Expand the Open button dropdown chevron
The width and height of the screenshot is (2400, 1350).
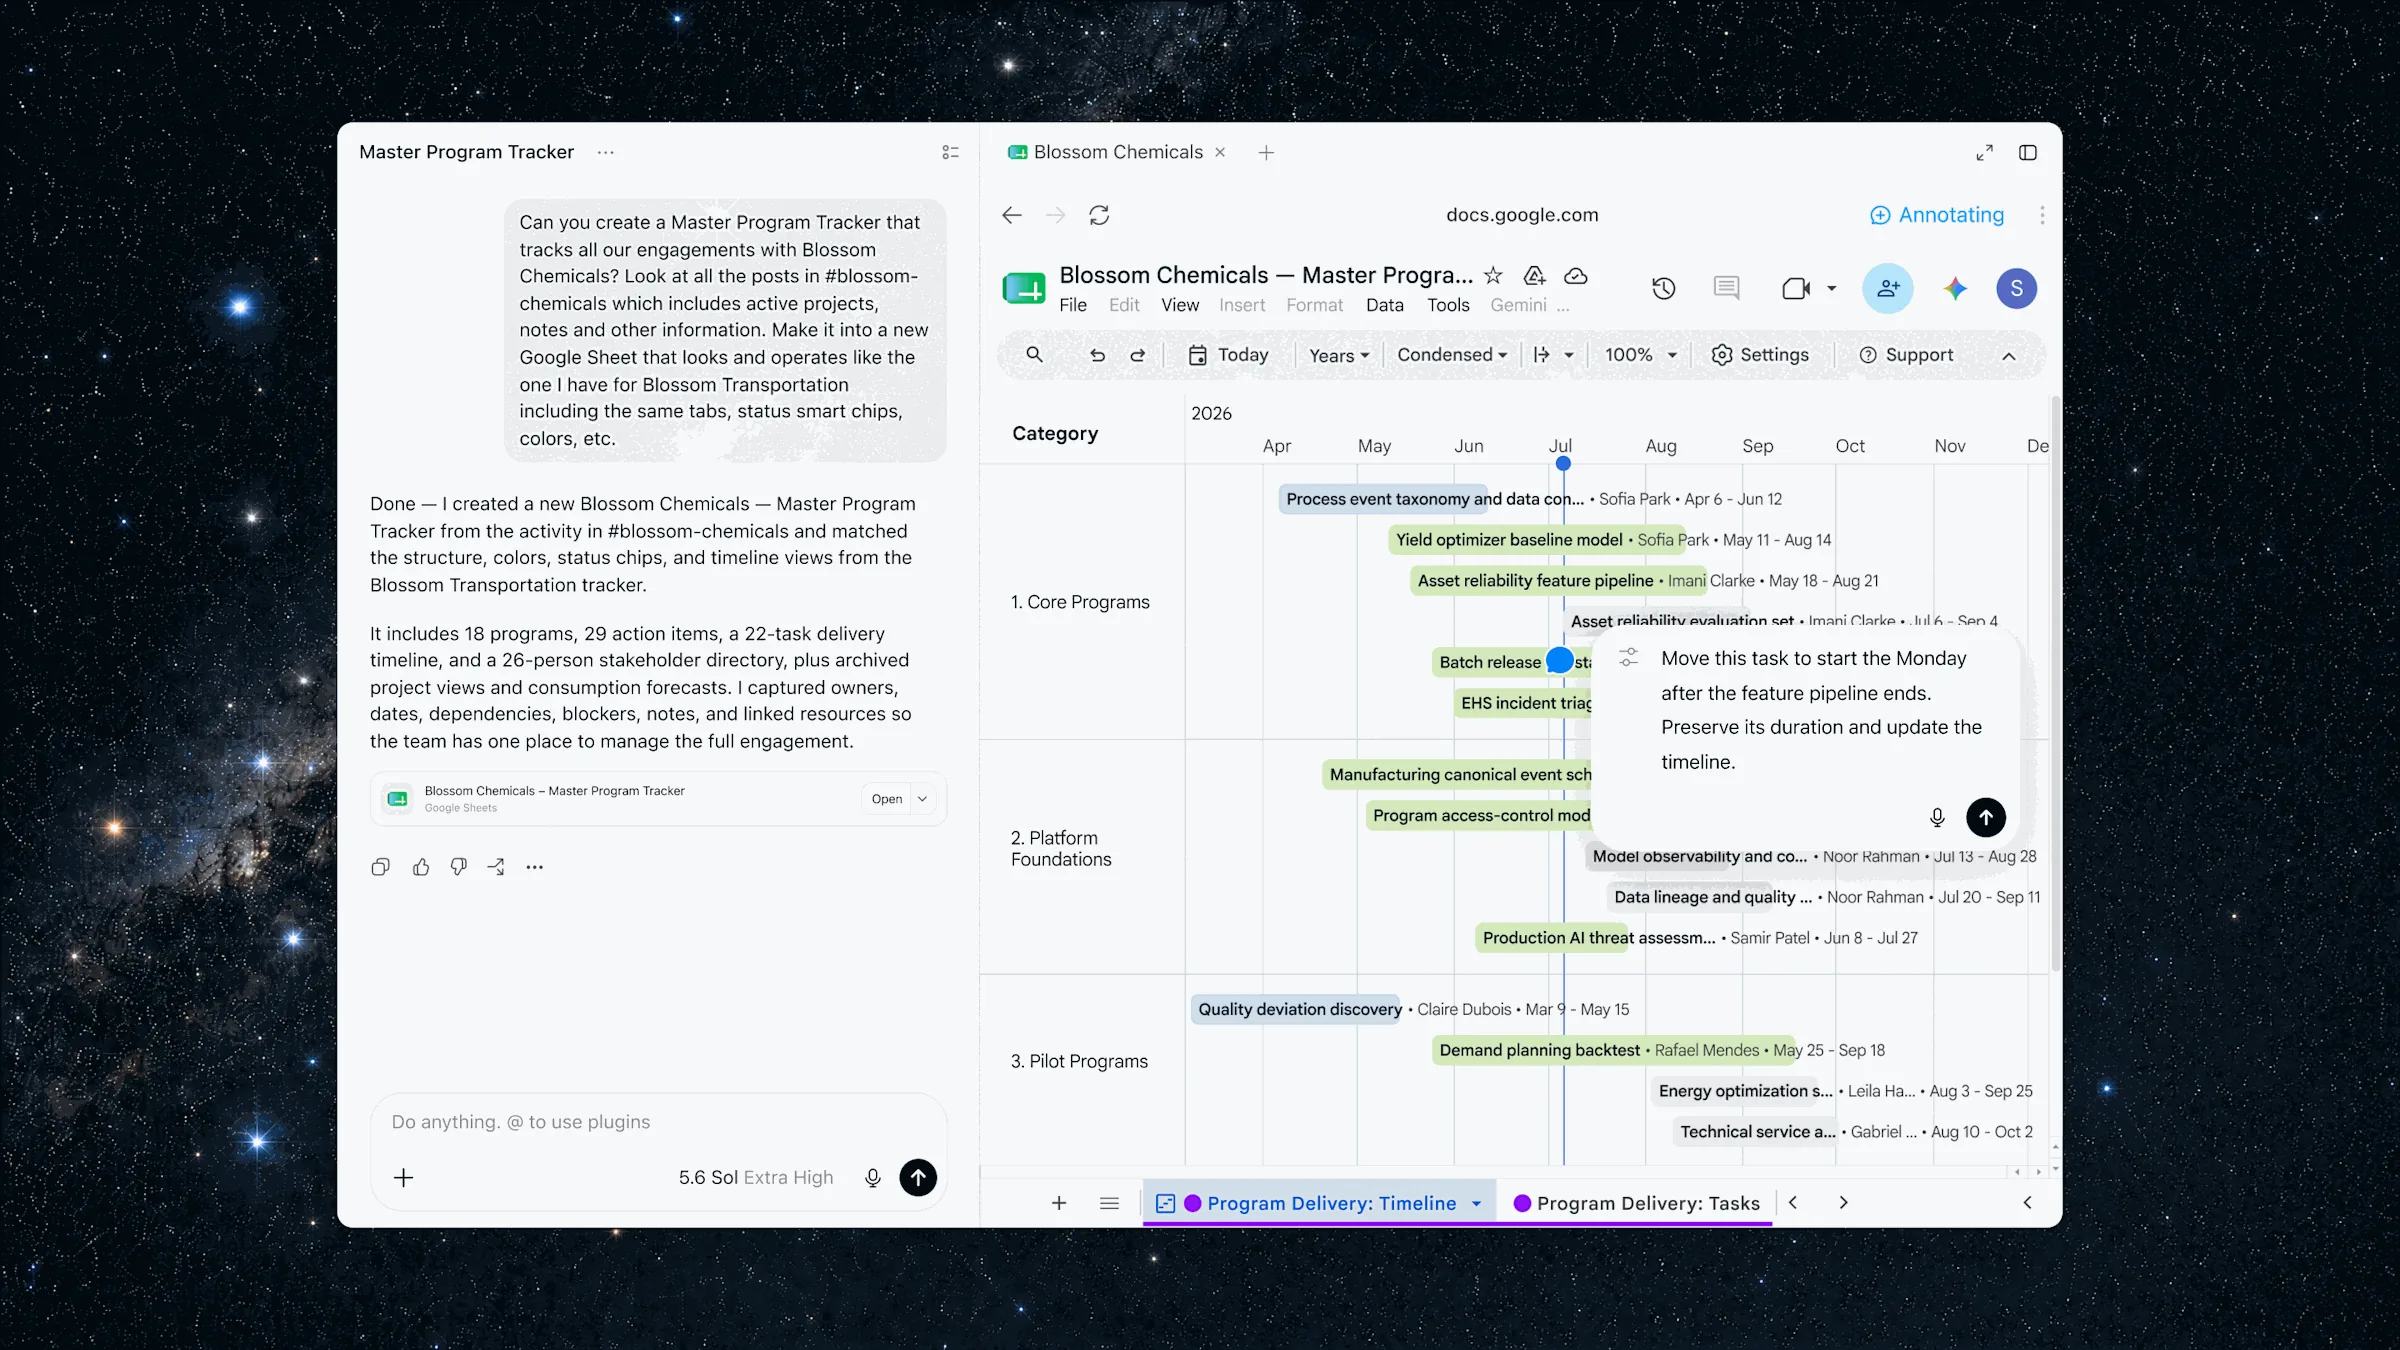(922, 799)
